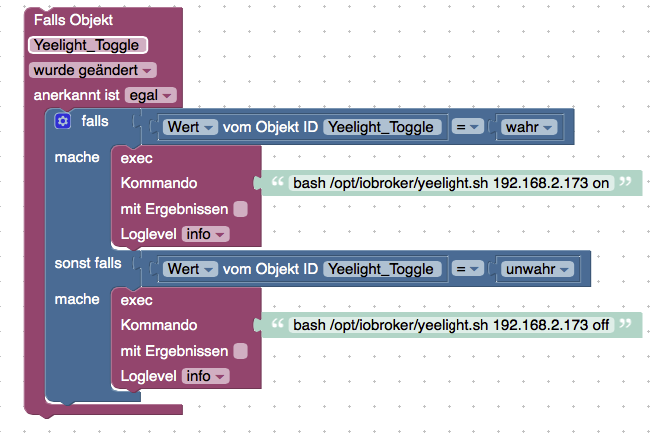Screen dimensions: 665x441
Task: Edit the command text ending in '173 off'
Action: click(451, 325)
